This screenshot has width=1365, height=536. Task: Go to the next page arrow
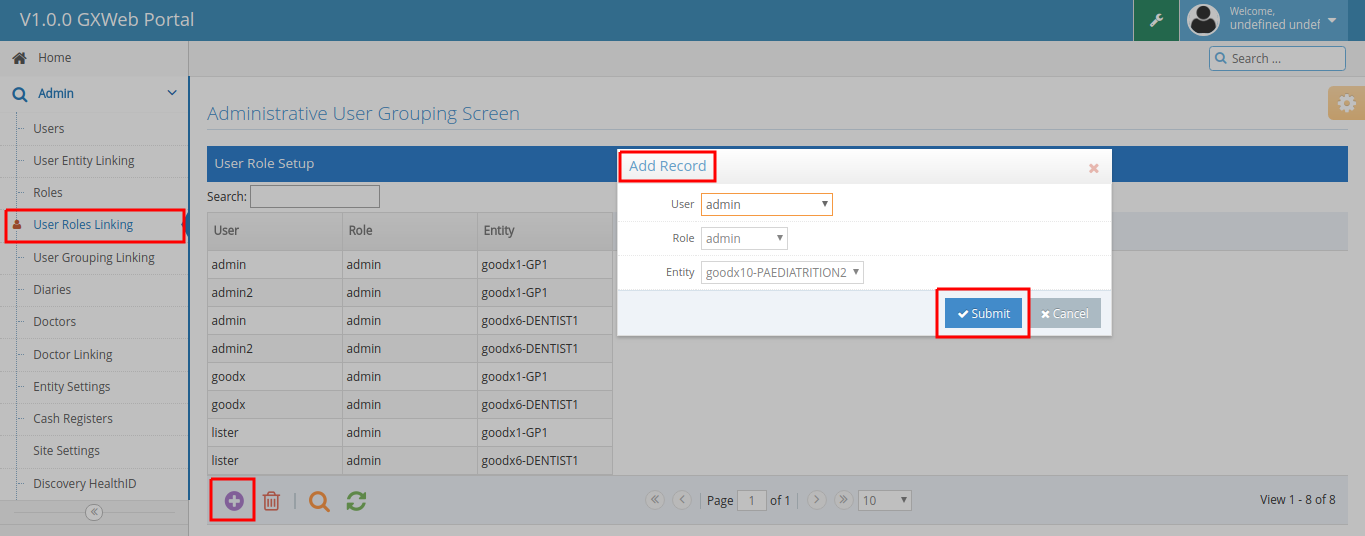[x=816, y=500]
